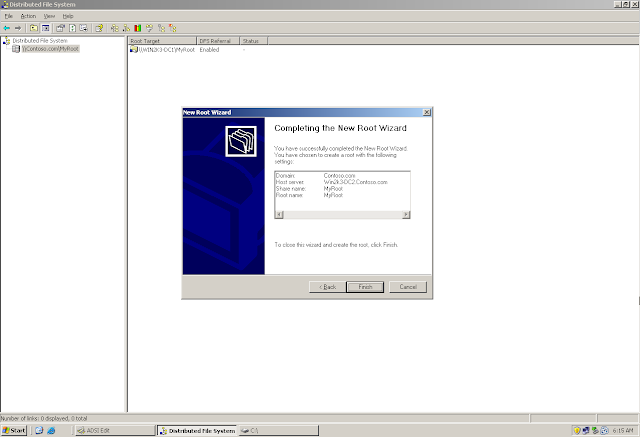Click the Check Status traffic-light icon

pyautogui.click(x=138, y=28)
